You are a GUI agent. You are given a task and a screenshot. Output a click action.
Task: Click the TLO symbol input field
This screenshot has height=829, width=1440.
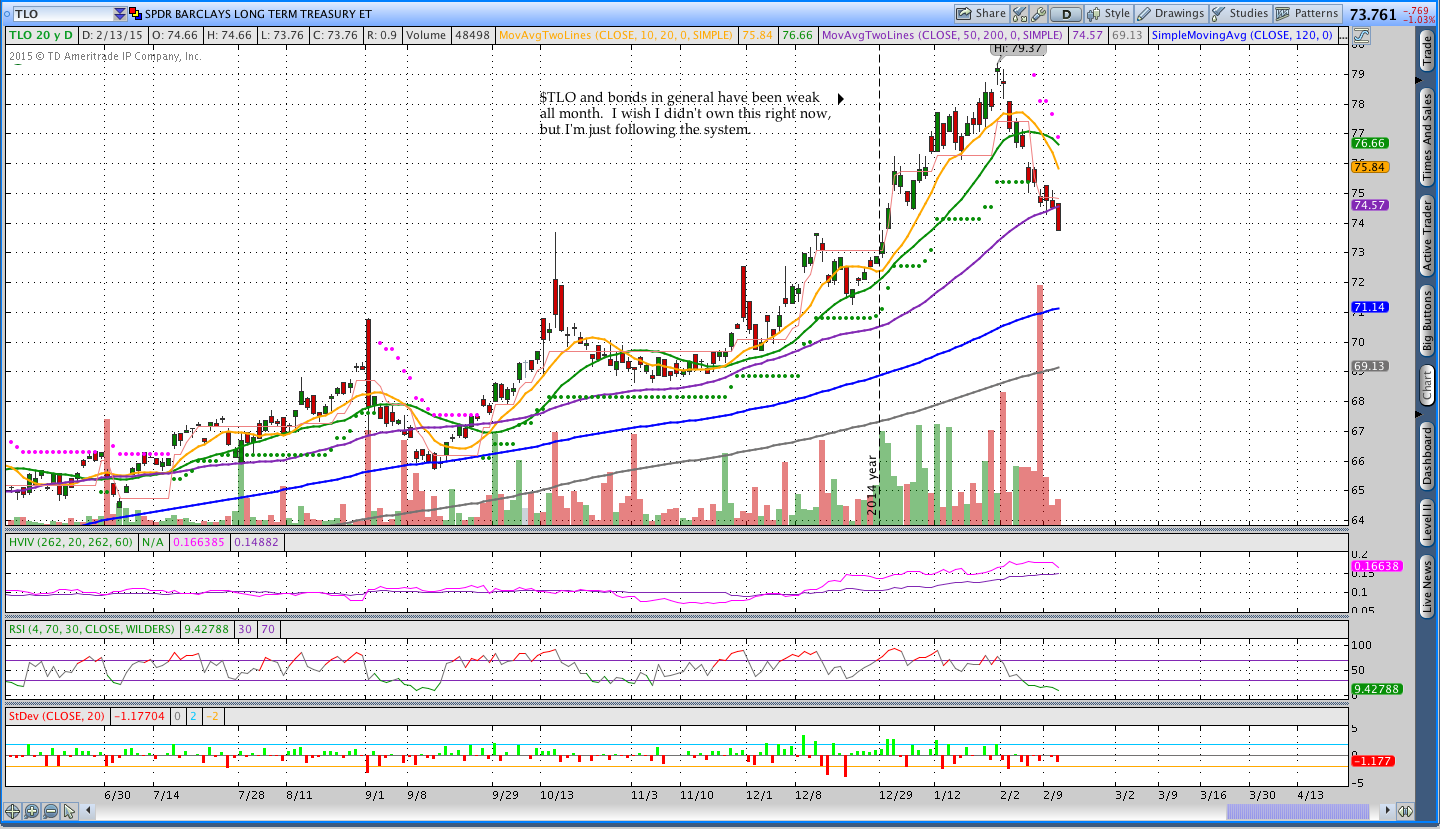pyautogui.click(x=62, y=14)
